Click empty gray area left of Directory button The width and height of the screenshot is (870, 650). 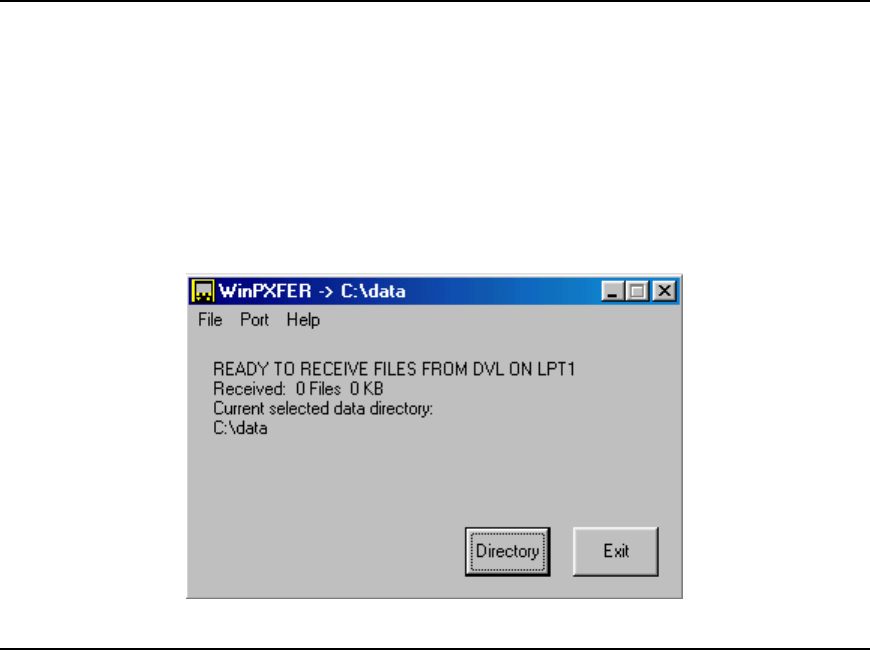pos(327,551)
